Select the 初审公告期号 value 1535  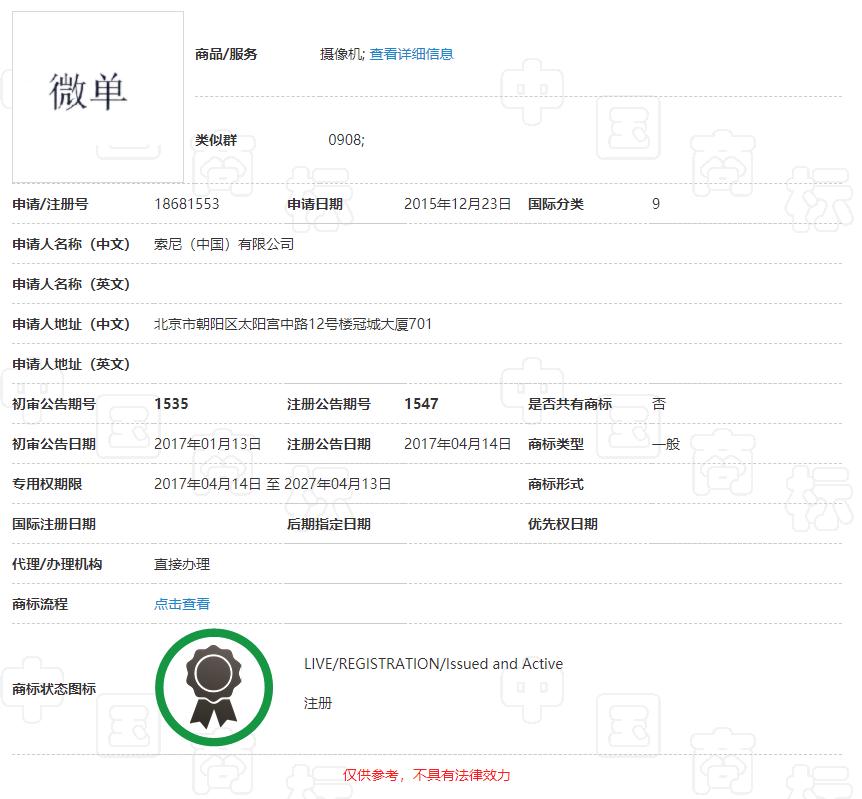[x=172, y=403]
